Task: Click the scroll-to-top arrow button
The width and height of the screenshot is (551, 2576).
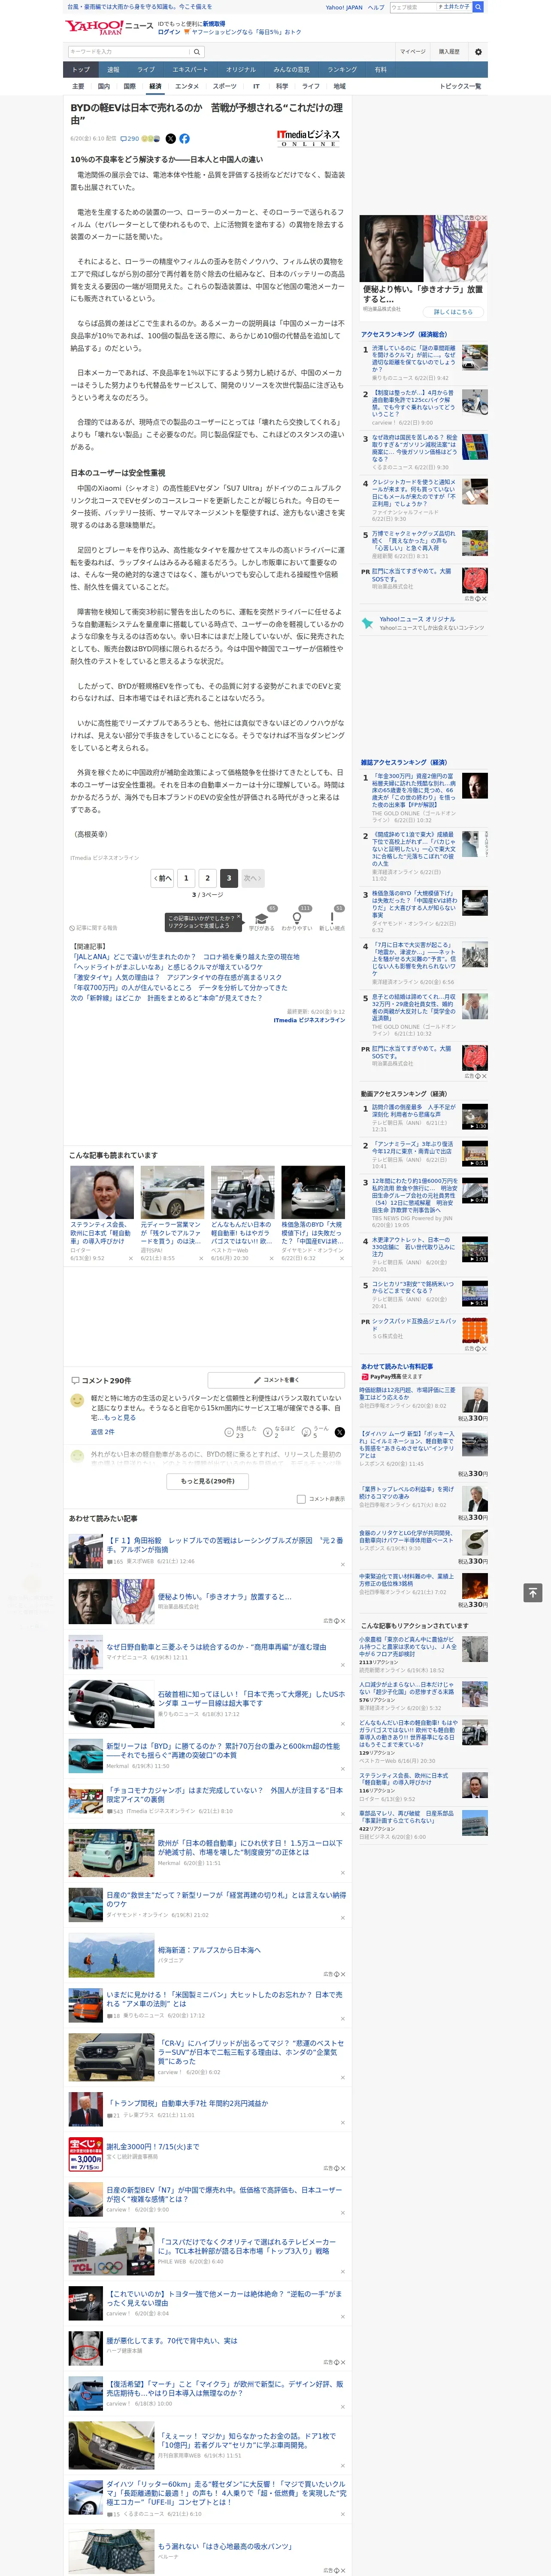Action: [533, 1592]
